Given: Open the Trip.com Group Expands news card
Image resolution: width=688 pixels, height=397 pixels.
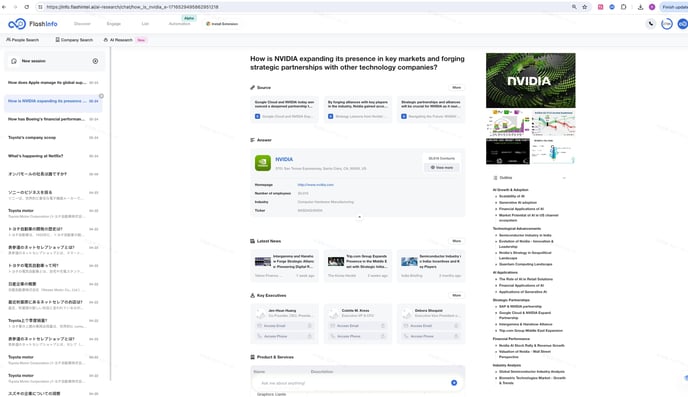Looking at the screenshot, I should pos(358,265).
